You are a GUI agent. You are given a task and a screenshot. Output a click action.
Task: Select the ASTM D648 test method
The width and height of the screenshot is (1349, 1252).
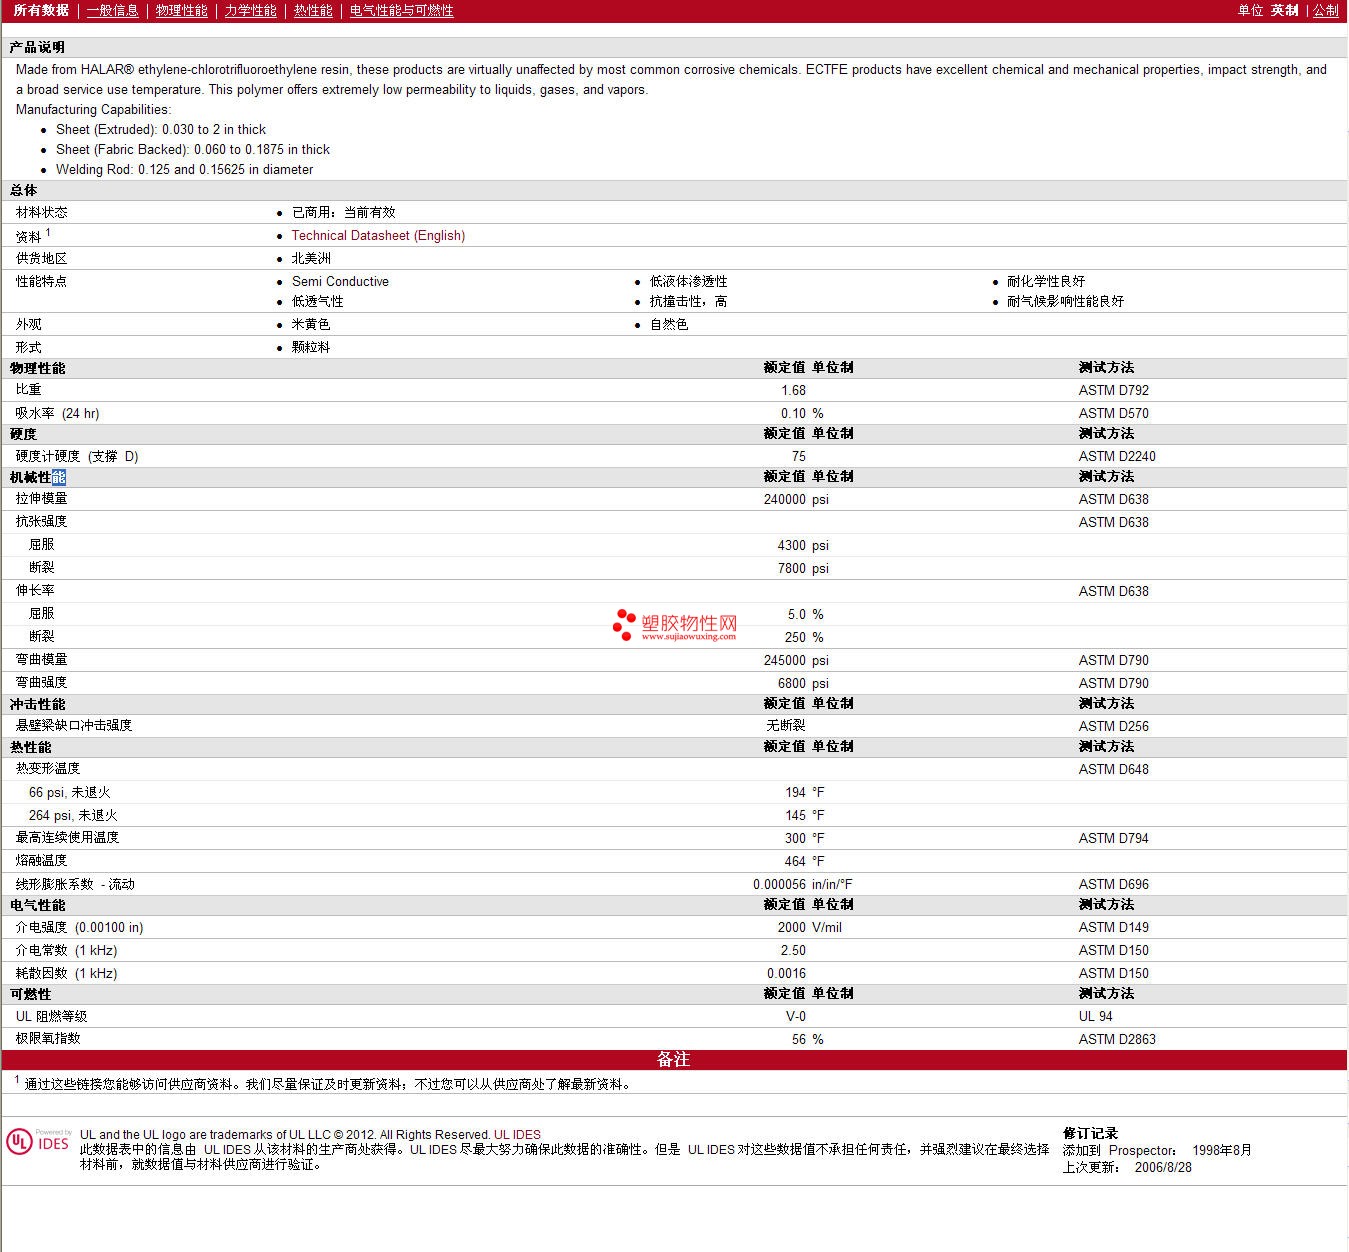click(1113, 769)
